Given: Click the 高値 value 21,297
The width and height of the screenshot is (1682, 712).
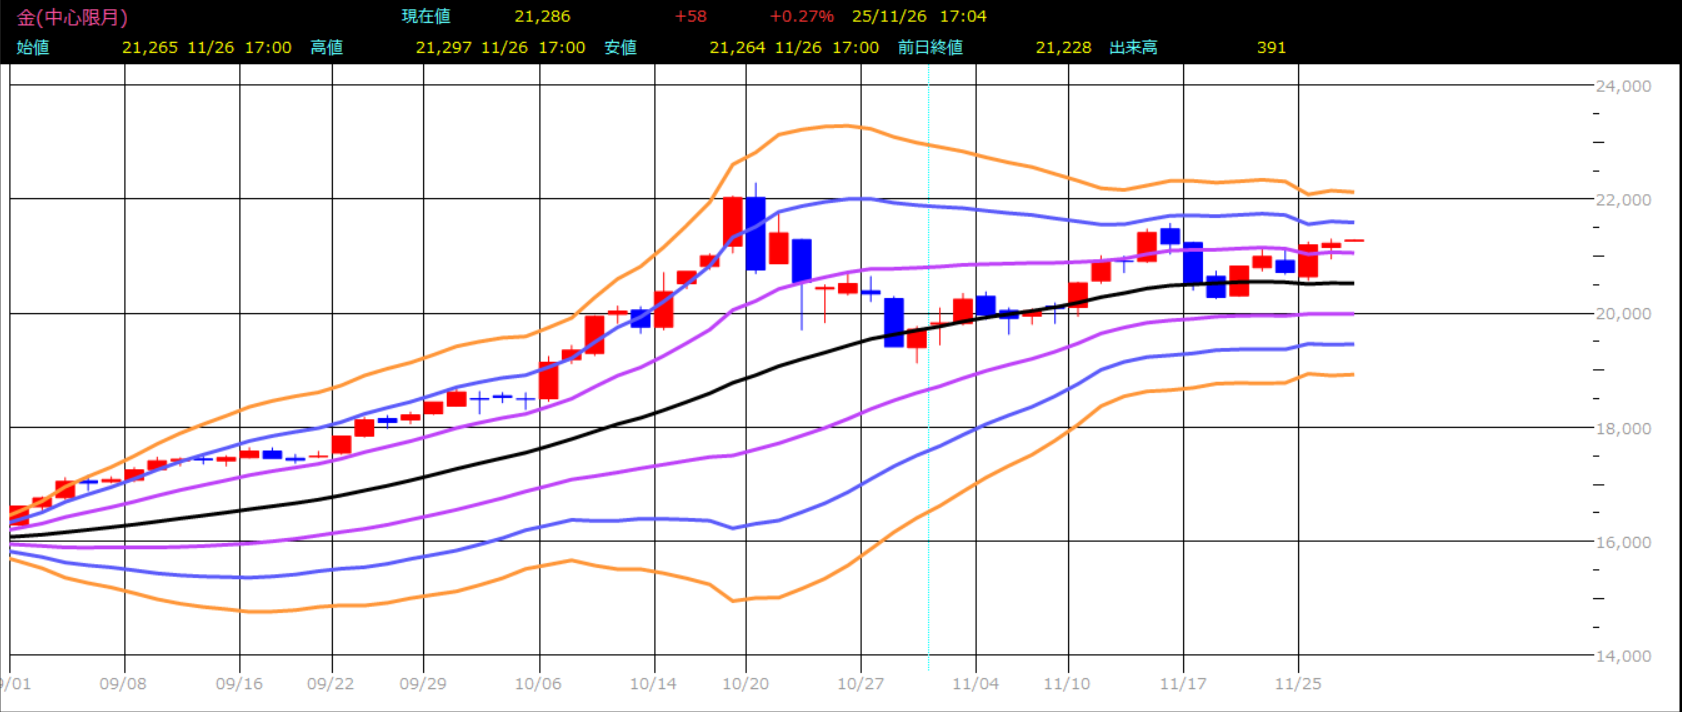Looking at the screenshot, I should pyautogui.click(x=443, y=47).
